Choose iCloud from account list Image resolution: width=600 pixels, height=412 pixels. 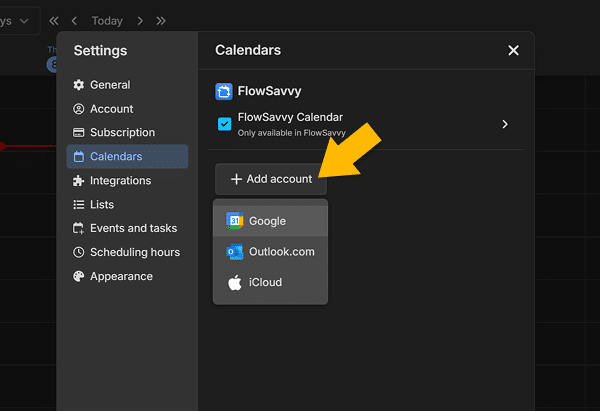click(x=270, y=282)
